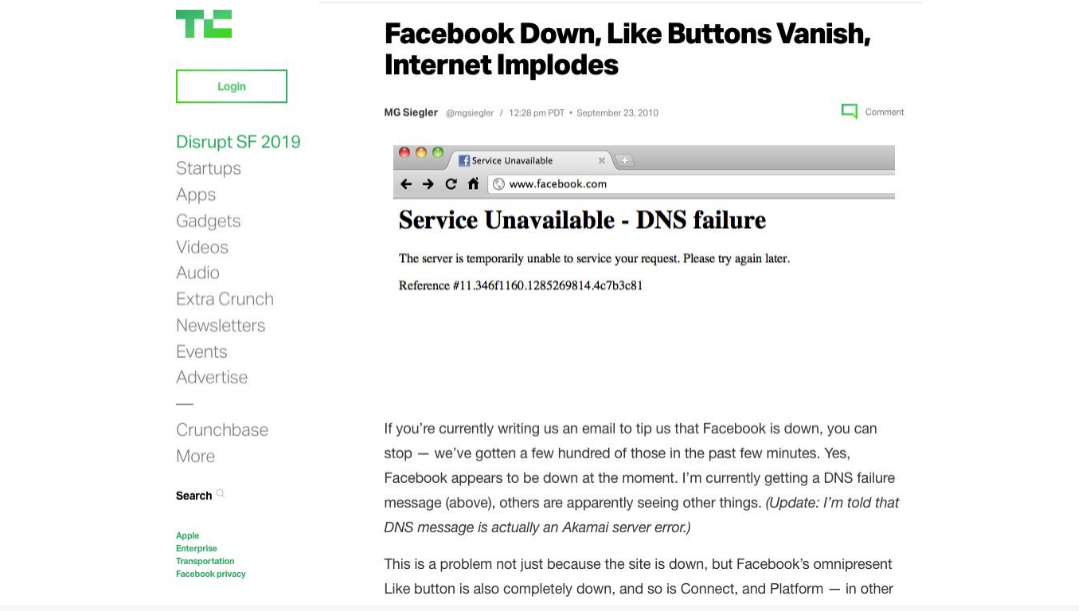Select Extra Crunch in sidebar
Image resolution: width=1079 pixels, height=611 pixels.
(224, 299)
